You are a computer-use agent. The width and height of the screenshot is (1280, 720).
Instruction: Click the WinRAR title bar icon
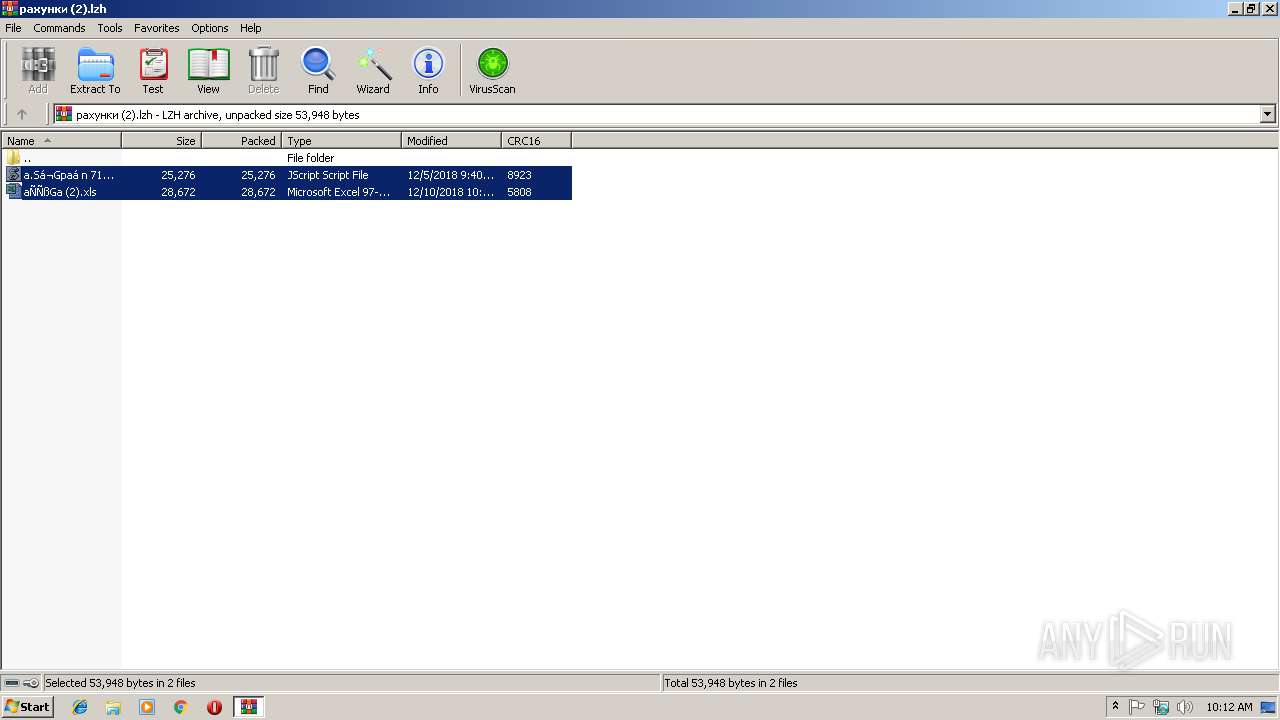pos(9,8)
